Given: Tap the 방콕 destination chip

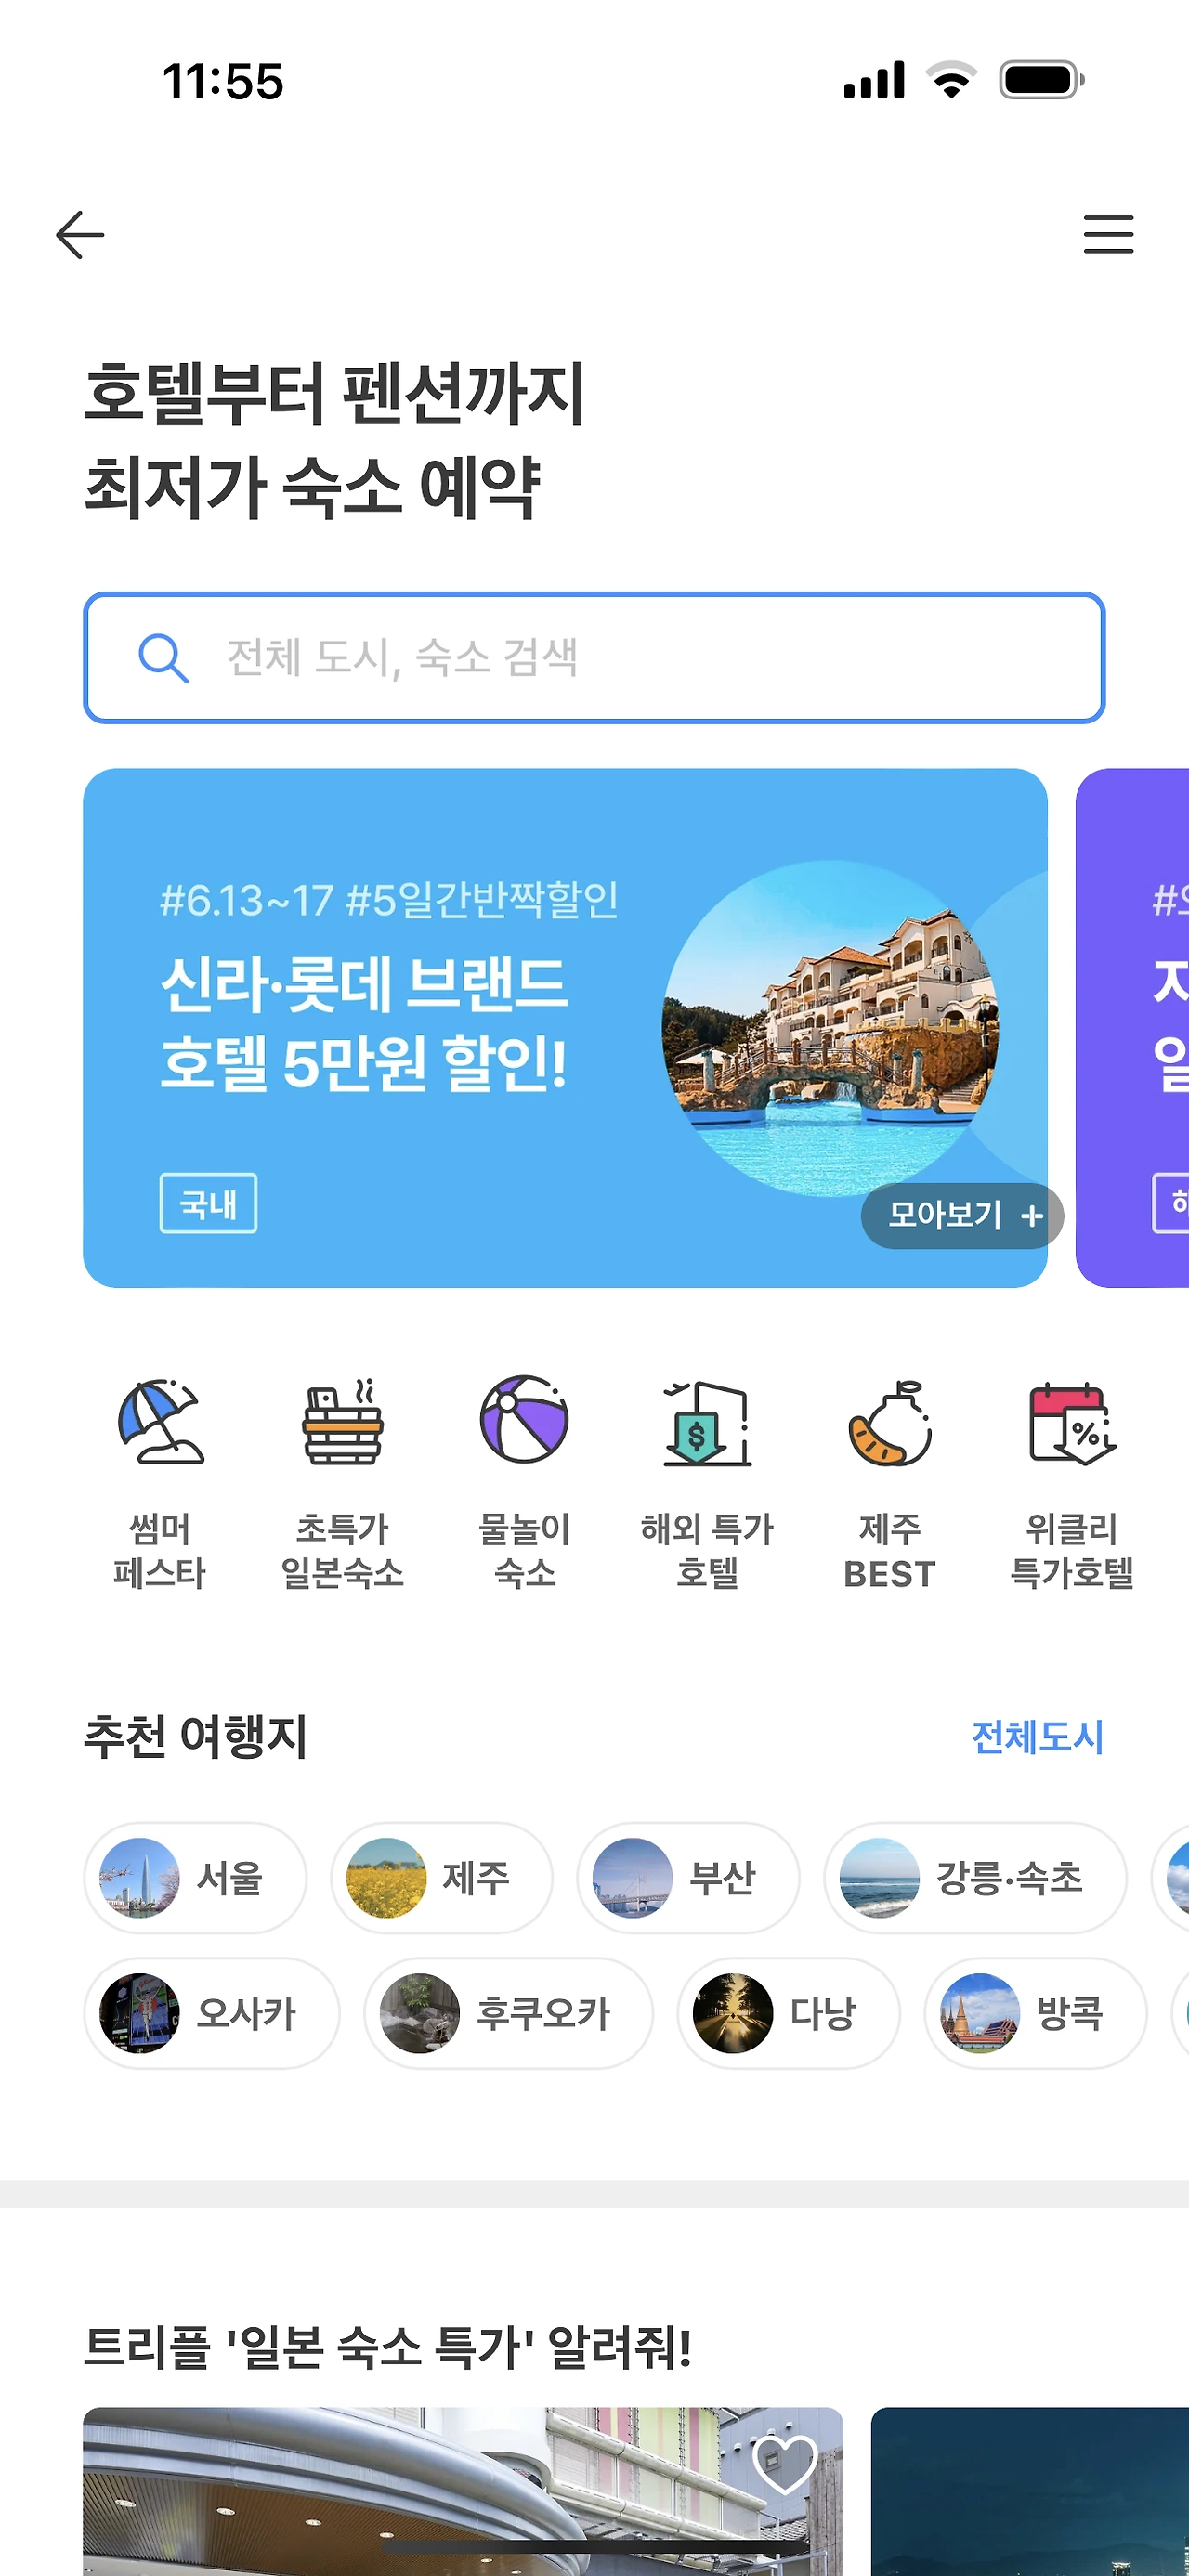Looking at the screenshot, I should 1035,2012.
